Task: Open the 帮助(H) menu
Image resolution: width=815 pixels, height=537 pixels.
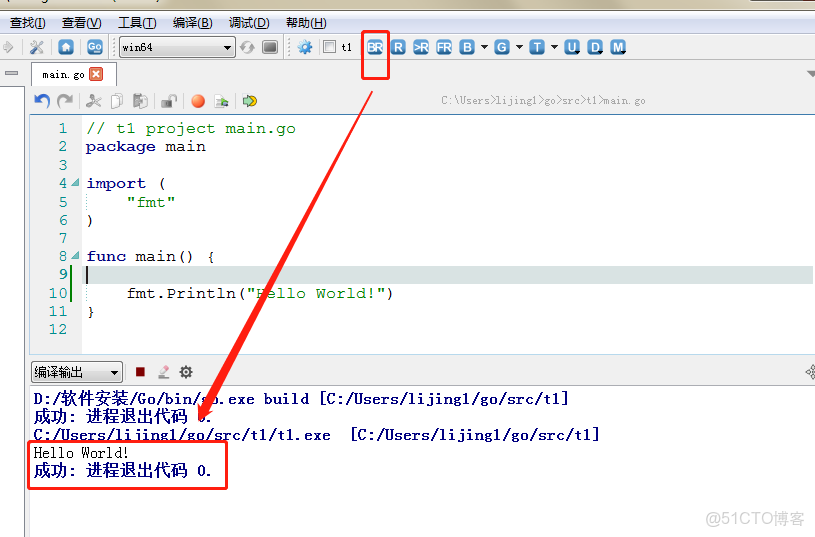Action: coord(306,23)
